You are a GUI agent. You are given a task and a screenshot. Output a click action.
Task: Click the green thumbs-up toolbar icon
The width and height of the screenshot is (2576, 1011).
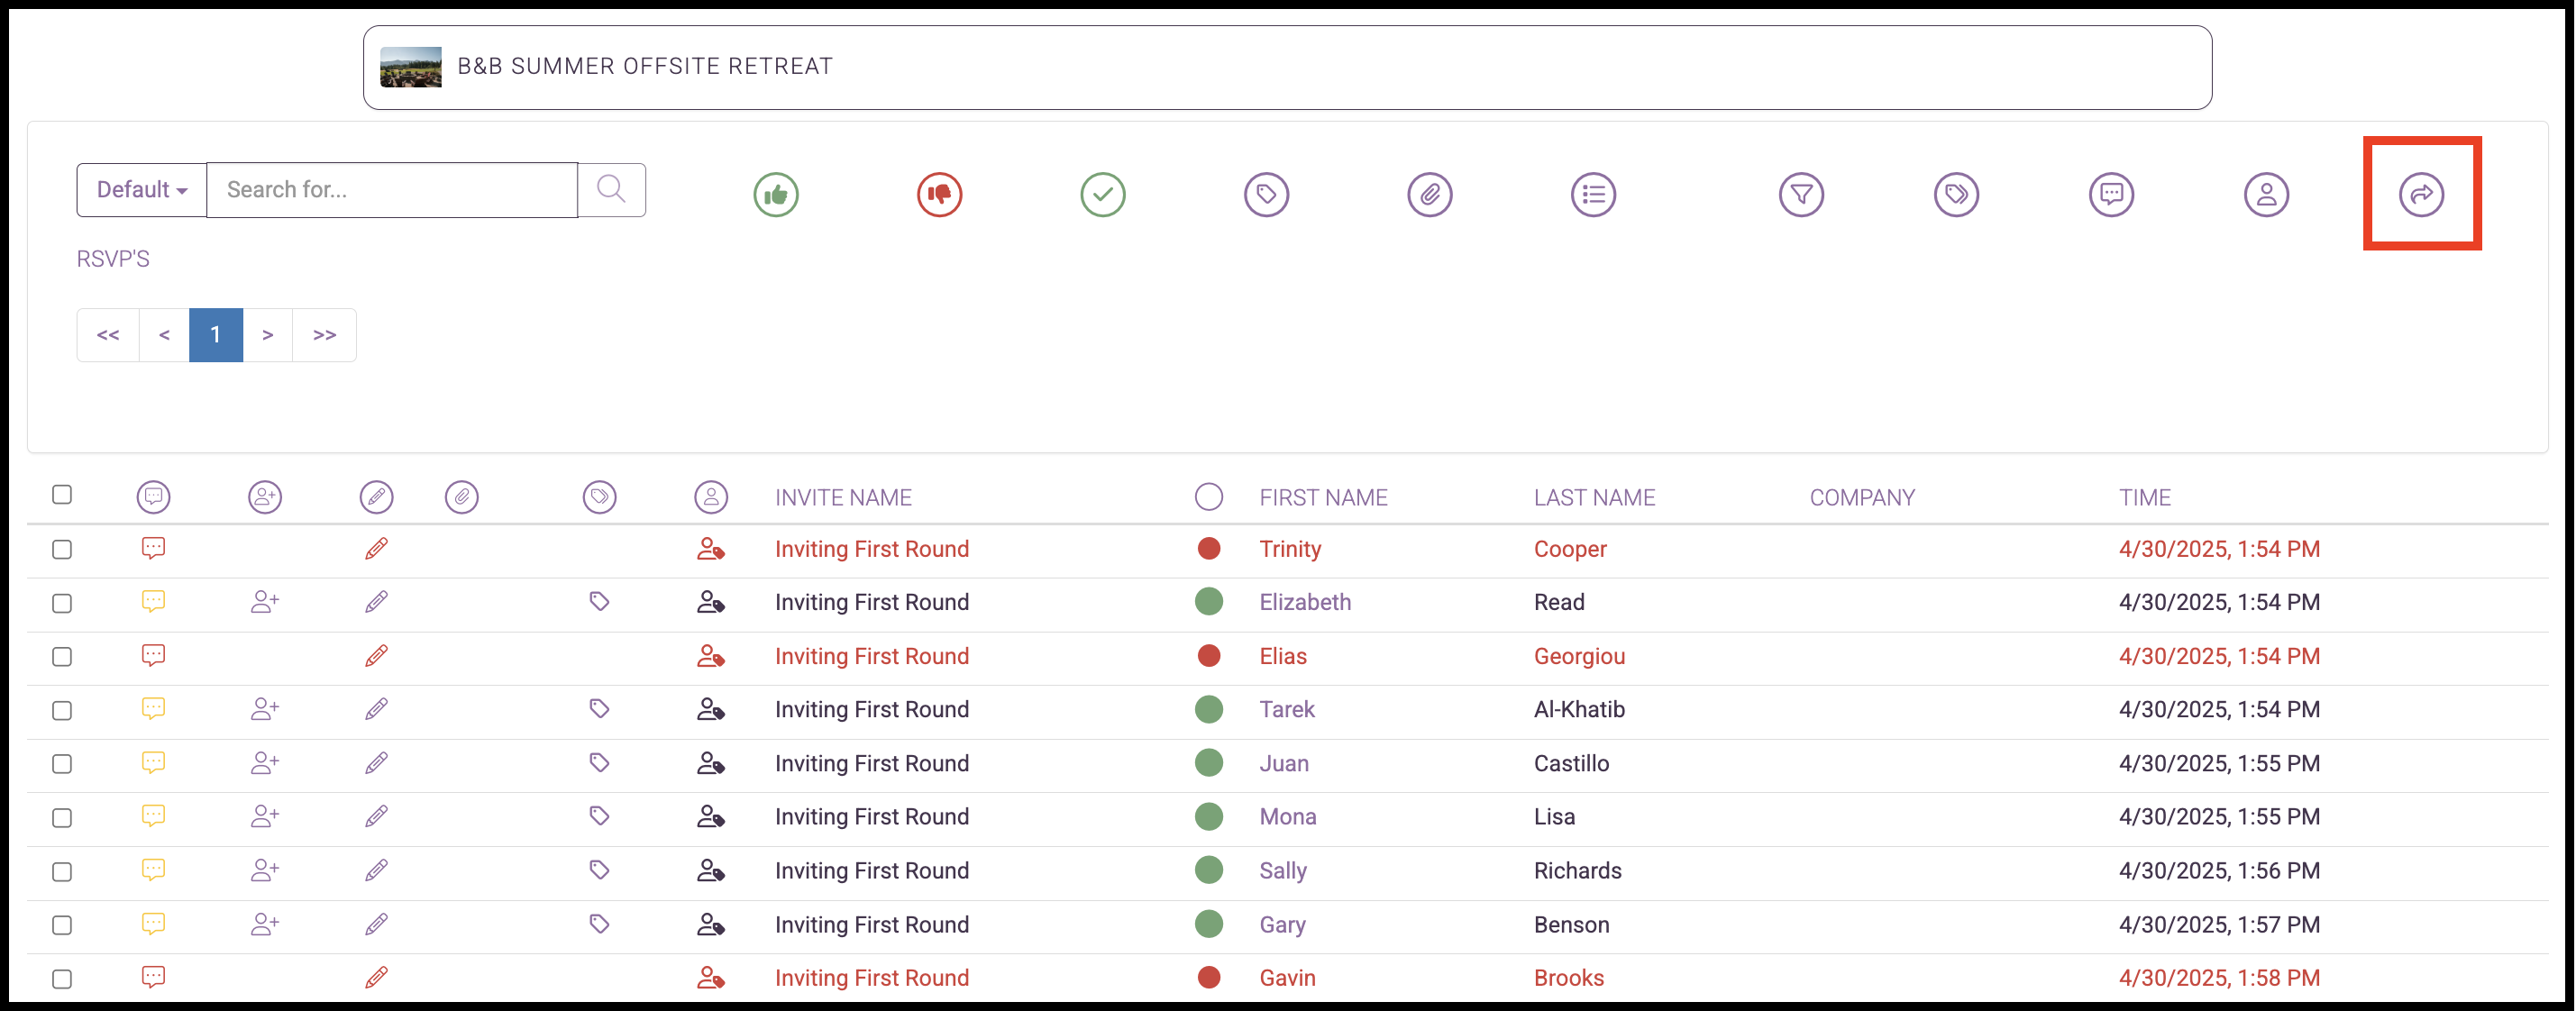click(776, 194)
